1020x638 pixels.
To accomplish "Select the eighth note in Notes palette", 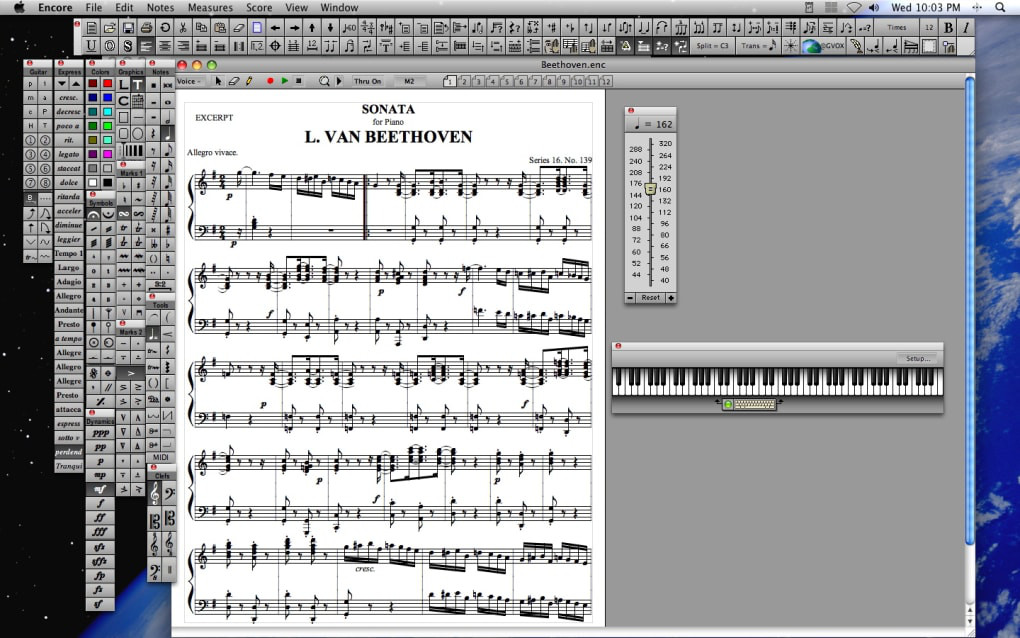I will tap(168, 150).
